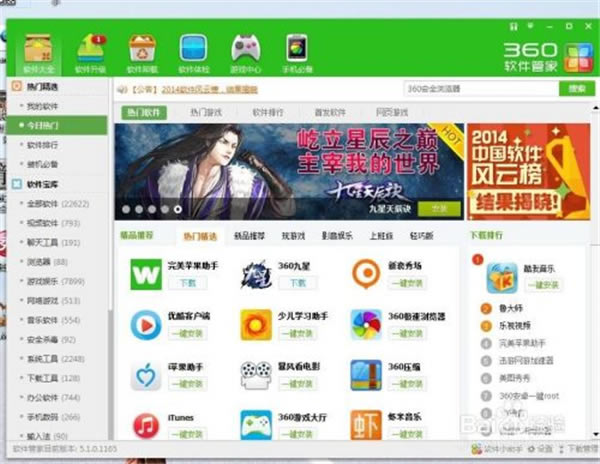Click the 热门精选 sidebar section icon
The image size is (600, 464).
17,86
